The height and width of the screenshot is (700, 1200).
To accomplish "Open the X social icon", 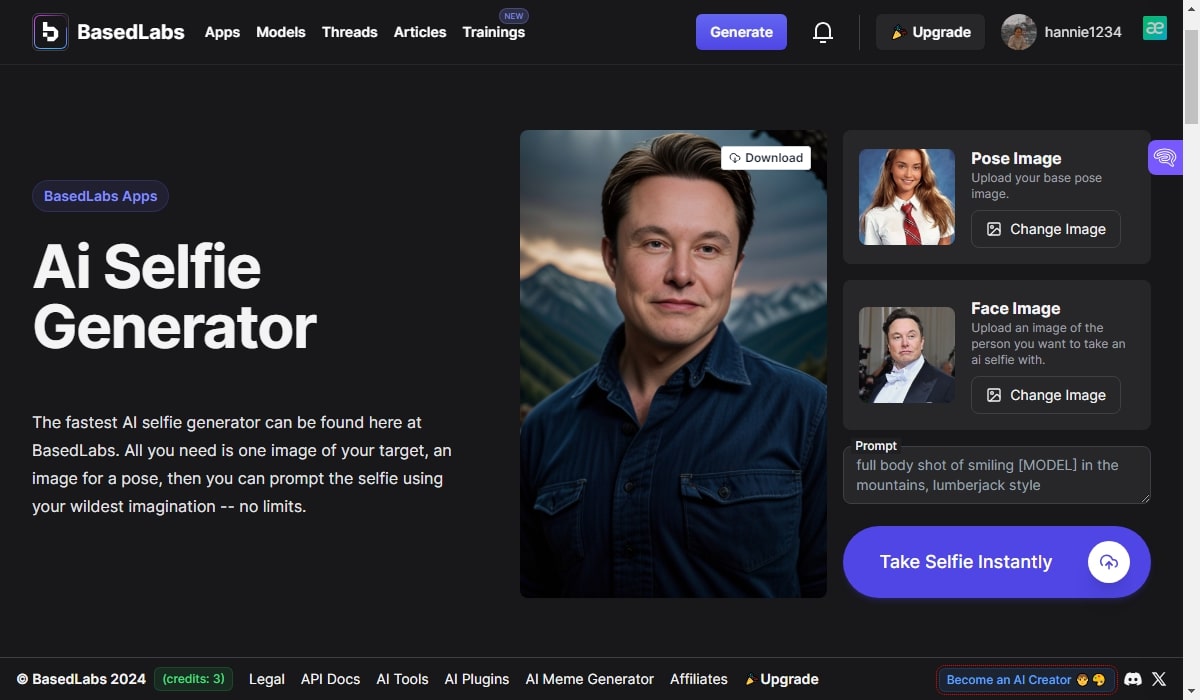I will point(1159,679).
